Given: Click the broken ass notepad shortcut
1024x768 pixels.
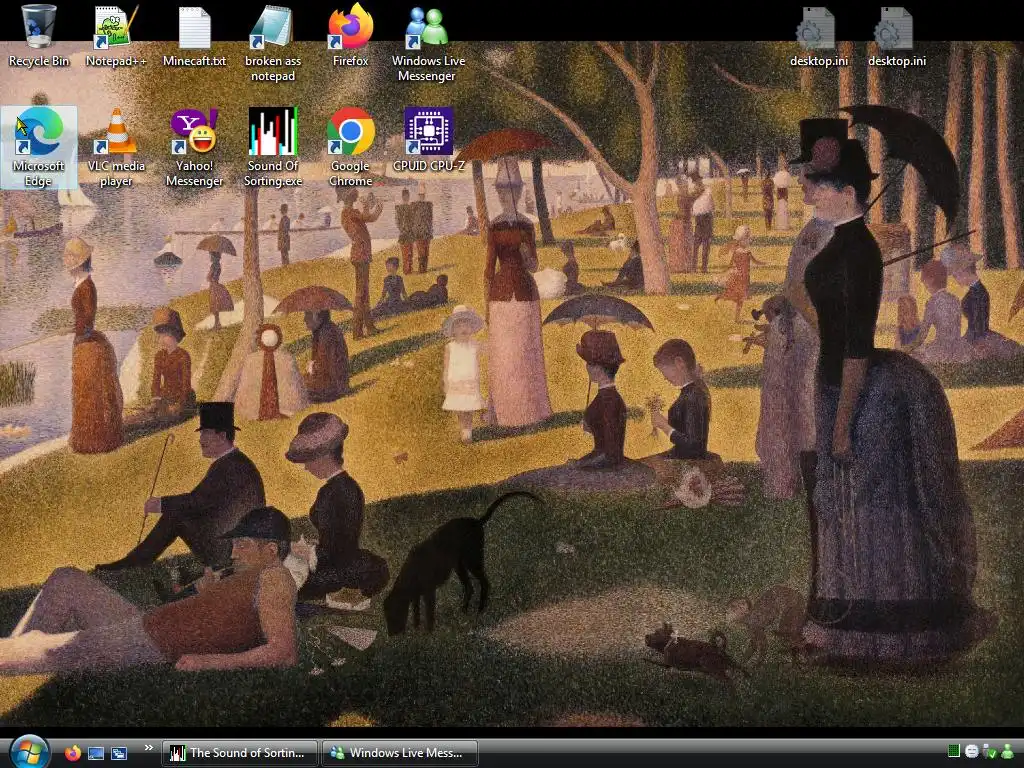Looking at the screenshot, I should (273, 43).
